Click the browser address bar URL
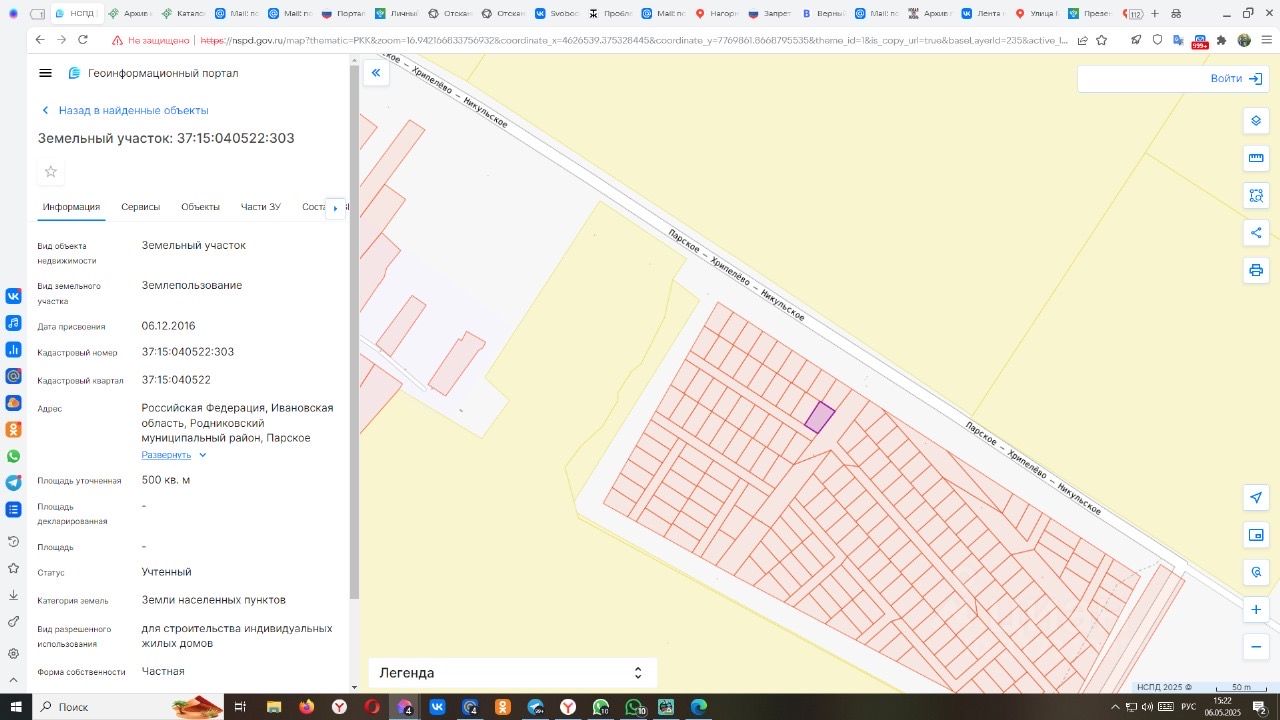Image resolution: width=1280 pixels, height=720 pixels. coord(633,40)
